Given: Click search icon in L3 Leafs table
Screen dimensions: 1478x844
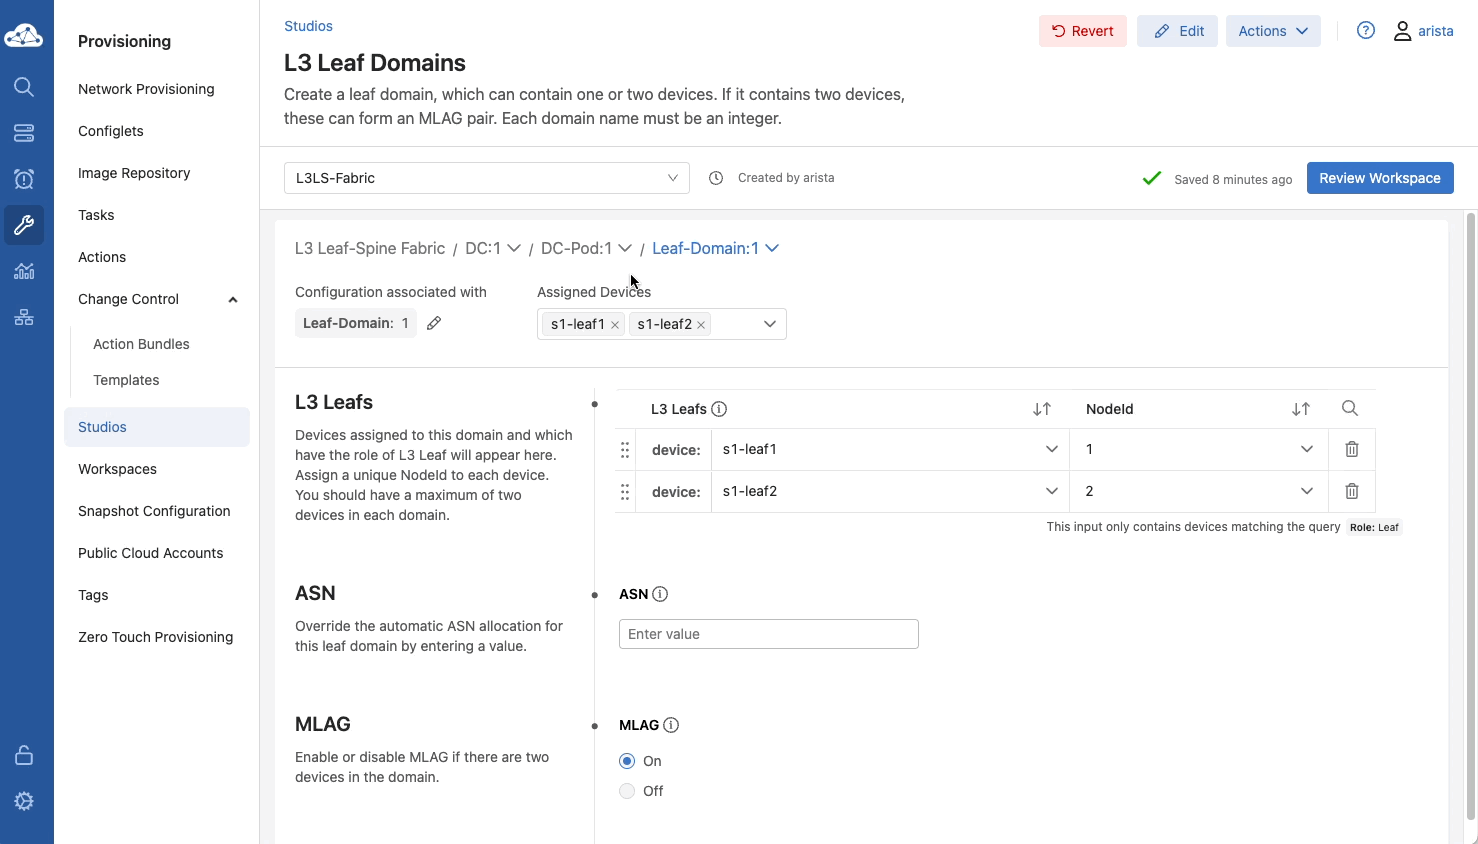Looking at the screenshot, I should click(1349, 409).
